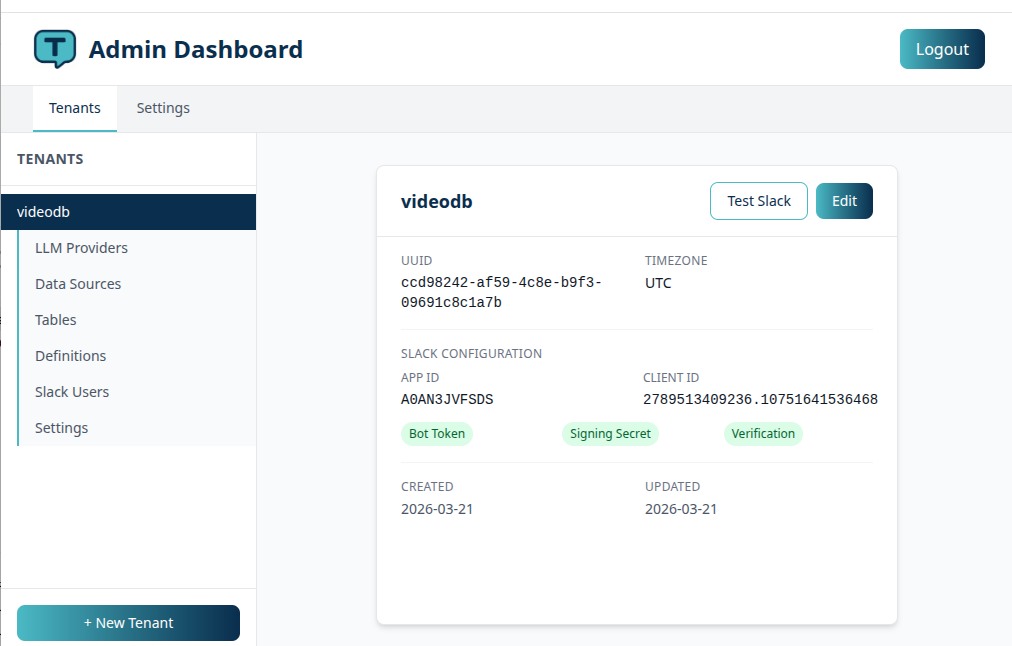
Task: View the Tables section
Action: [55, 319]
